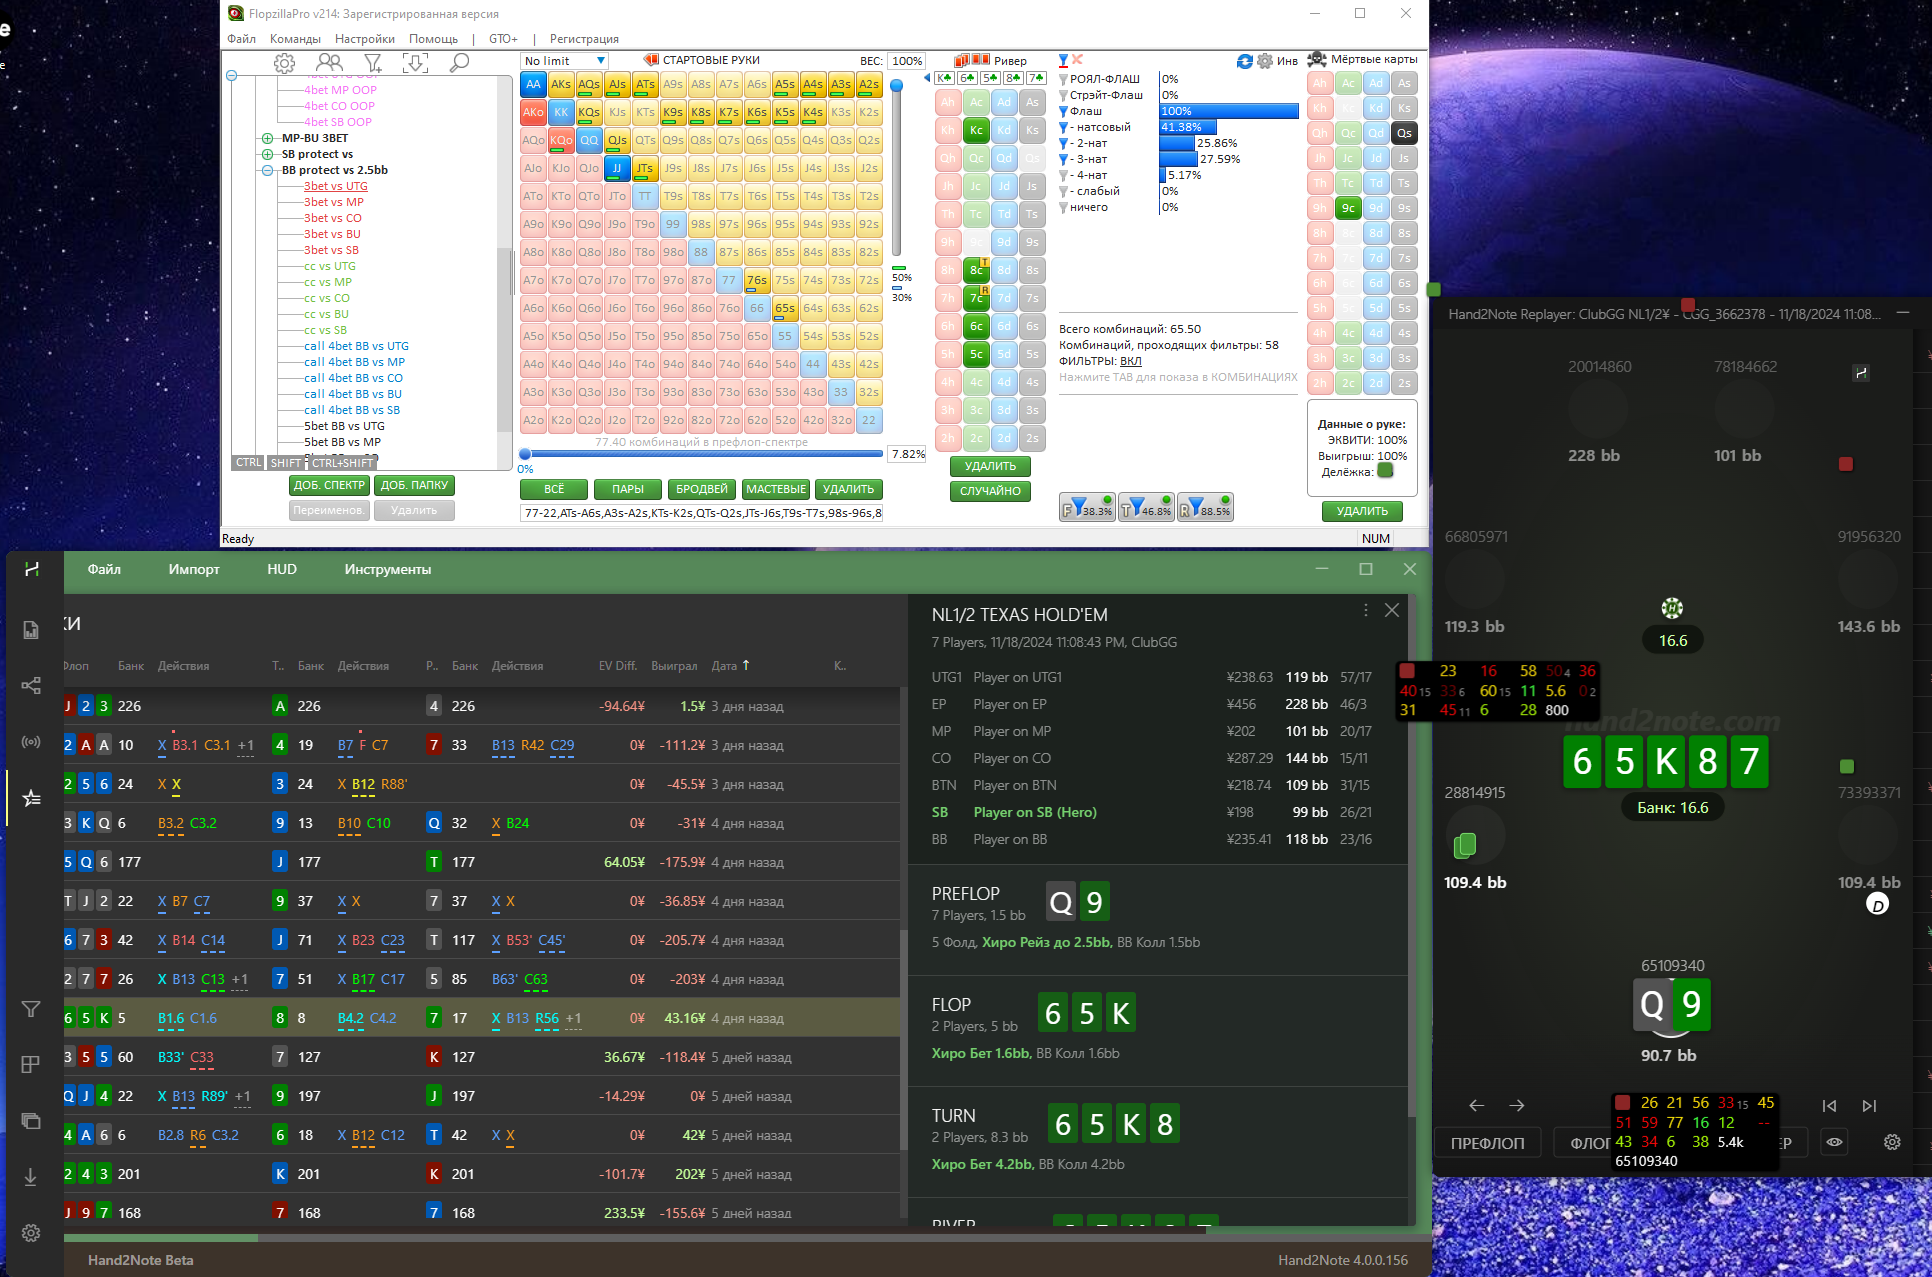Click the flop filter button showing 38.3%
This screenshot has height=1277, width=1932.
(x=1087, y=508)
